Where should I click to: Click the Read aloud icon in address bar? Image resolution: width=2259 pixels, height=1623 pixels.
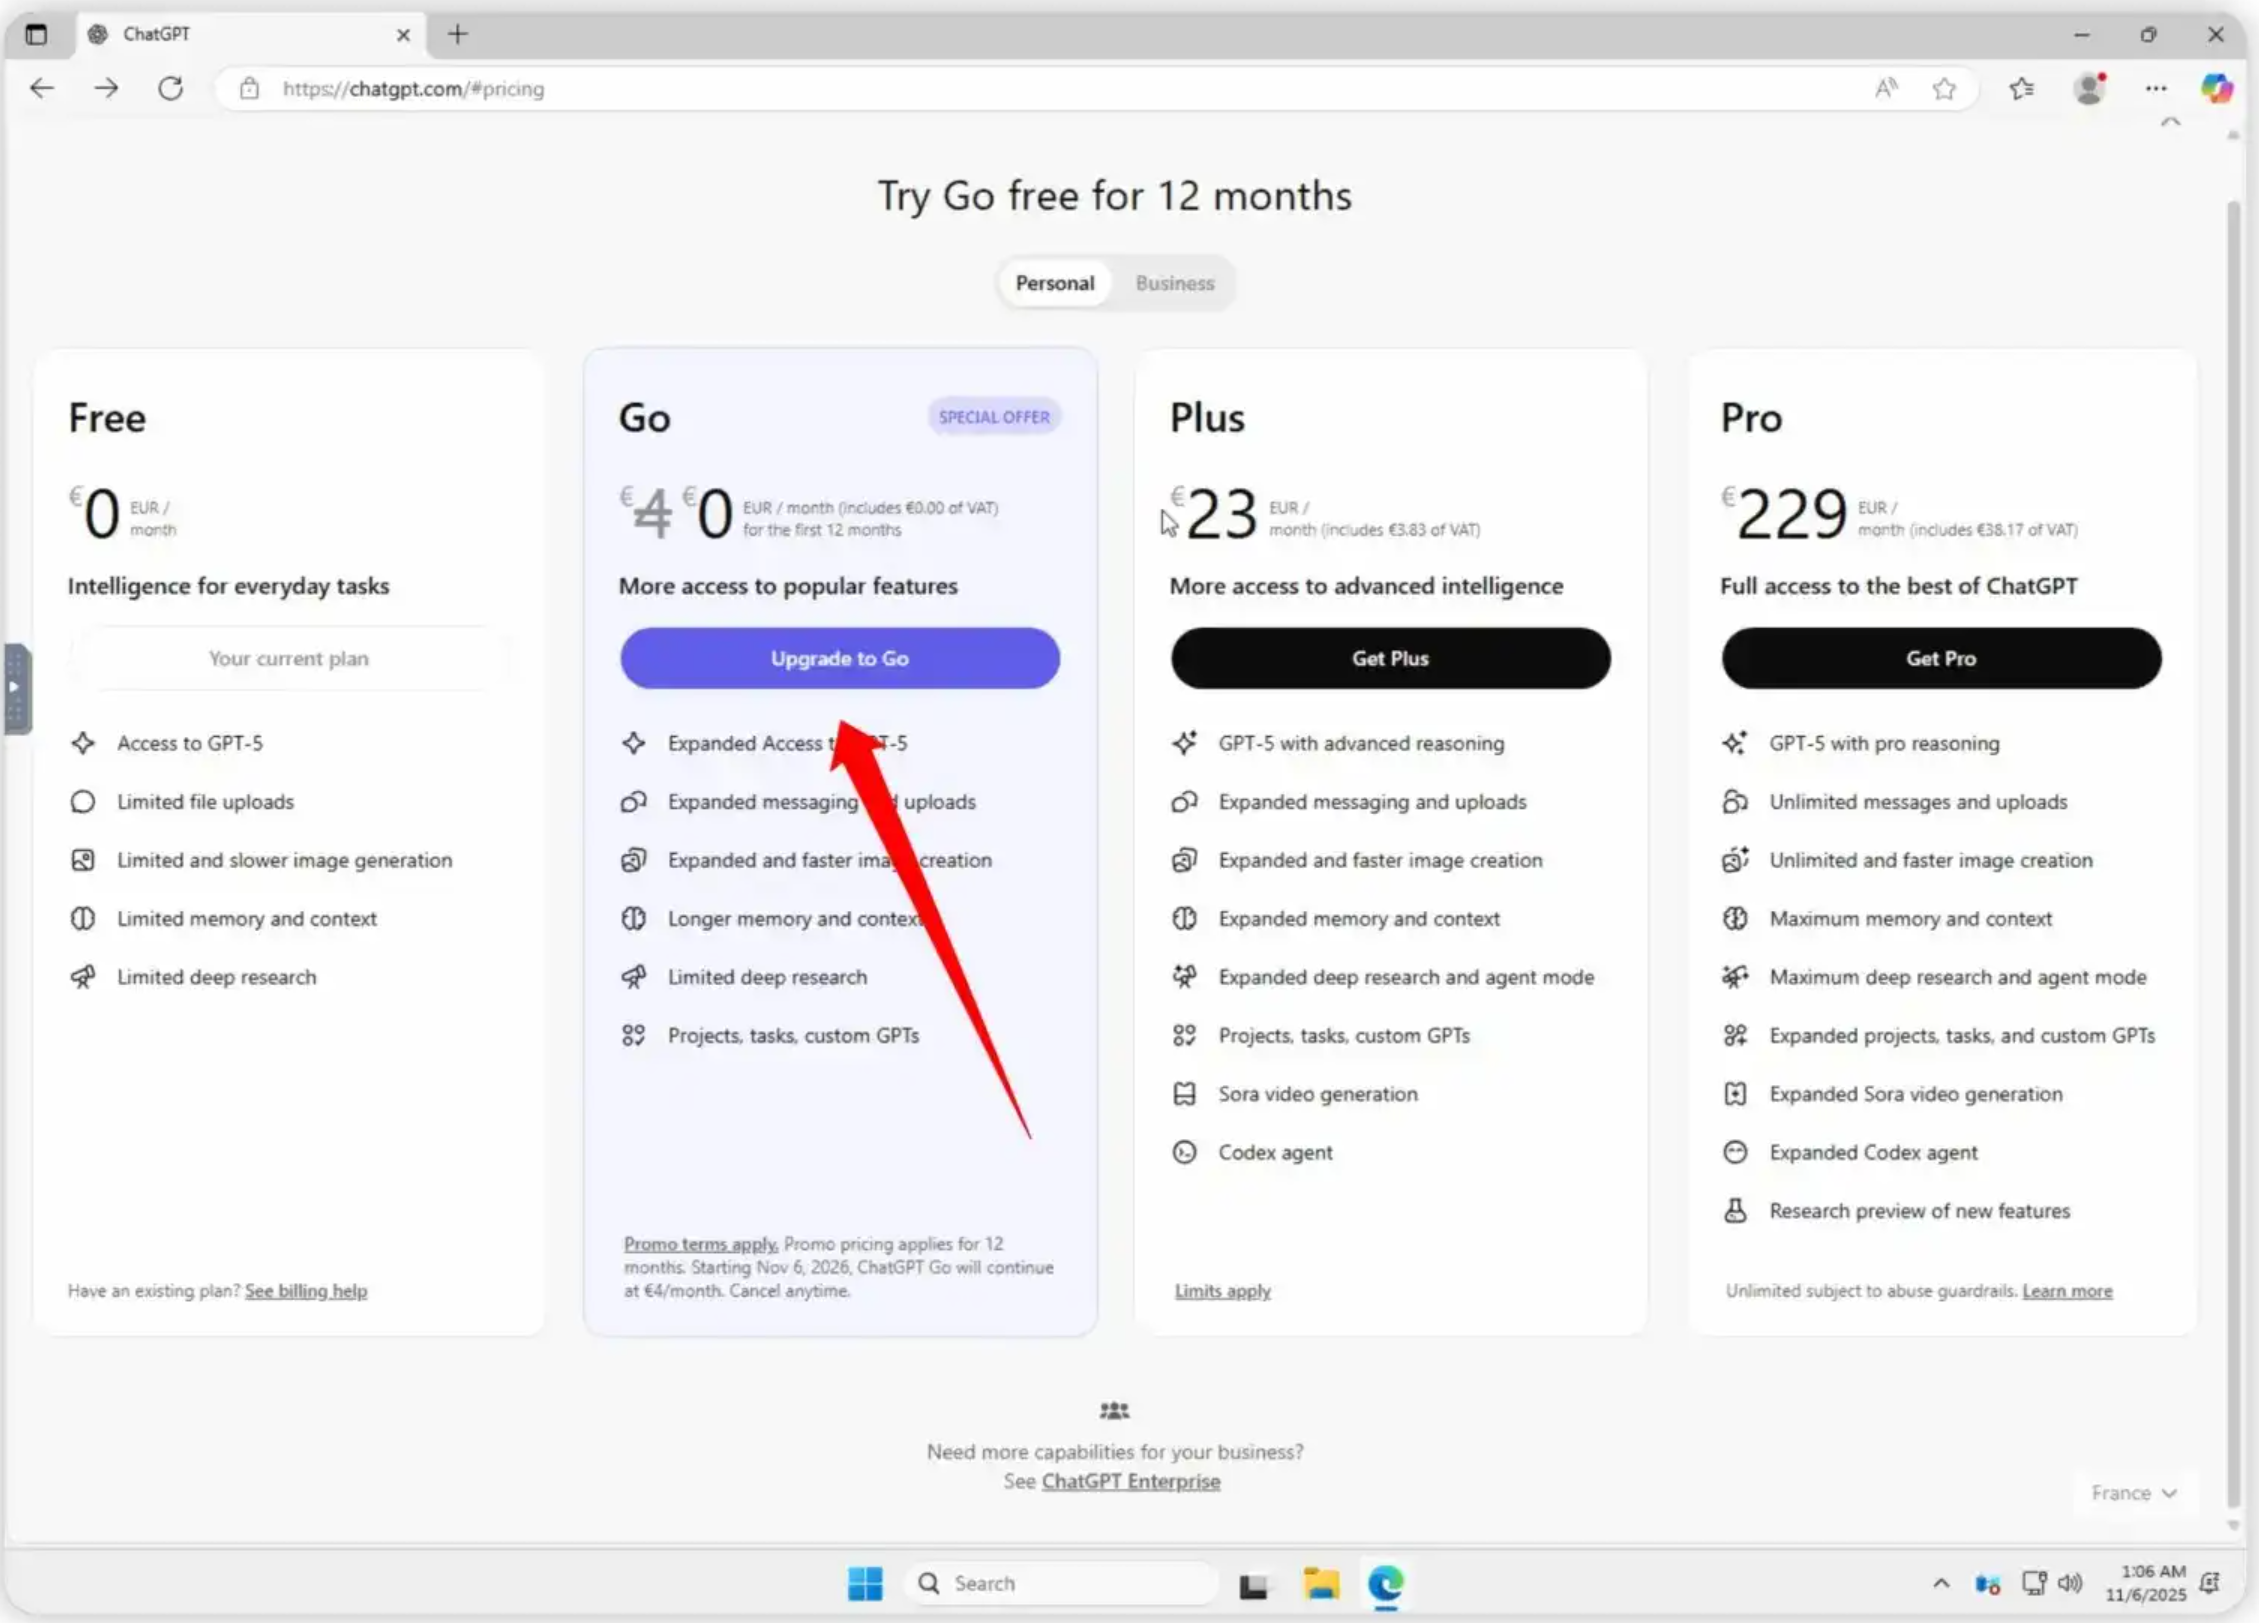[1885, 88]
